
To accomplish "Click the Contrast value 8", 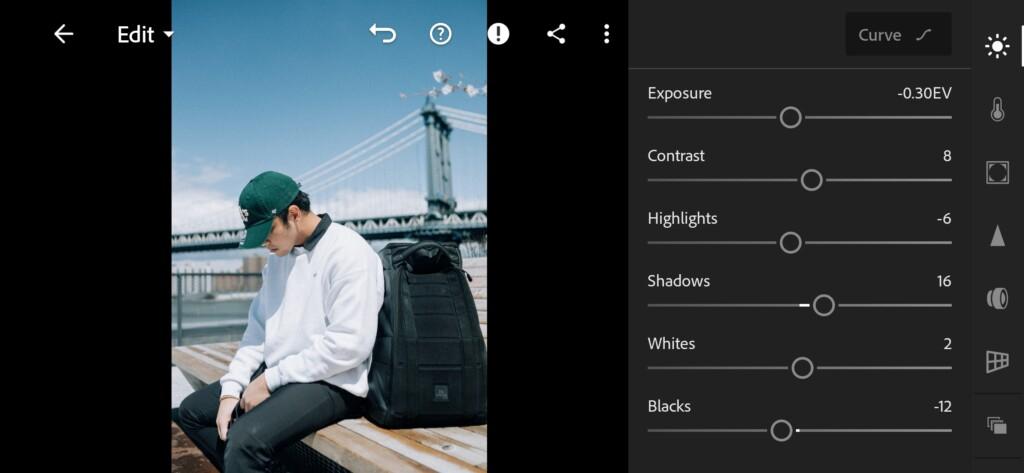I will click(x=947, y=156).
